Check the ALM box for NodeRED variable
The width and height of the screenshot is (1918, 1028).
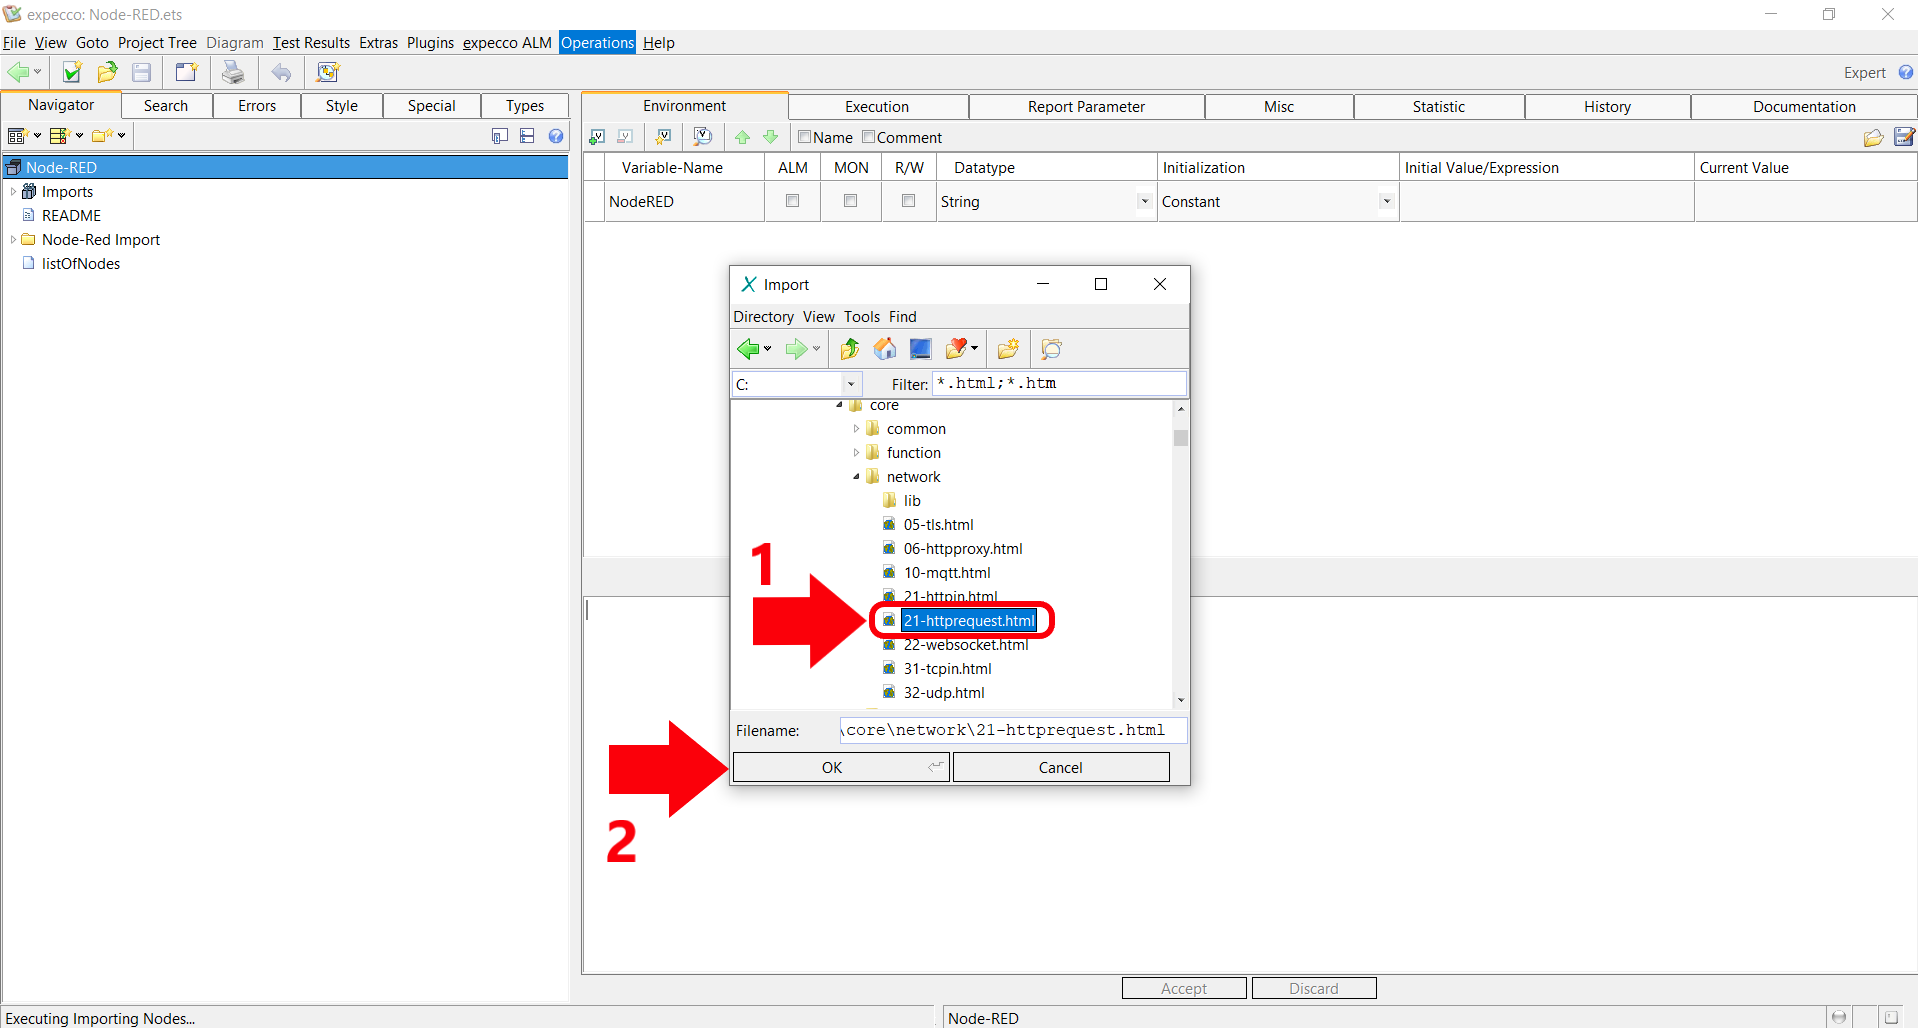click(792, 201)
